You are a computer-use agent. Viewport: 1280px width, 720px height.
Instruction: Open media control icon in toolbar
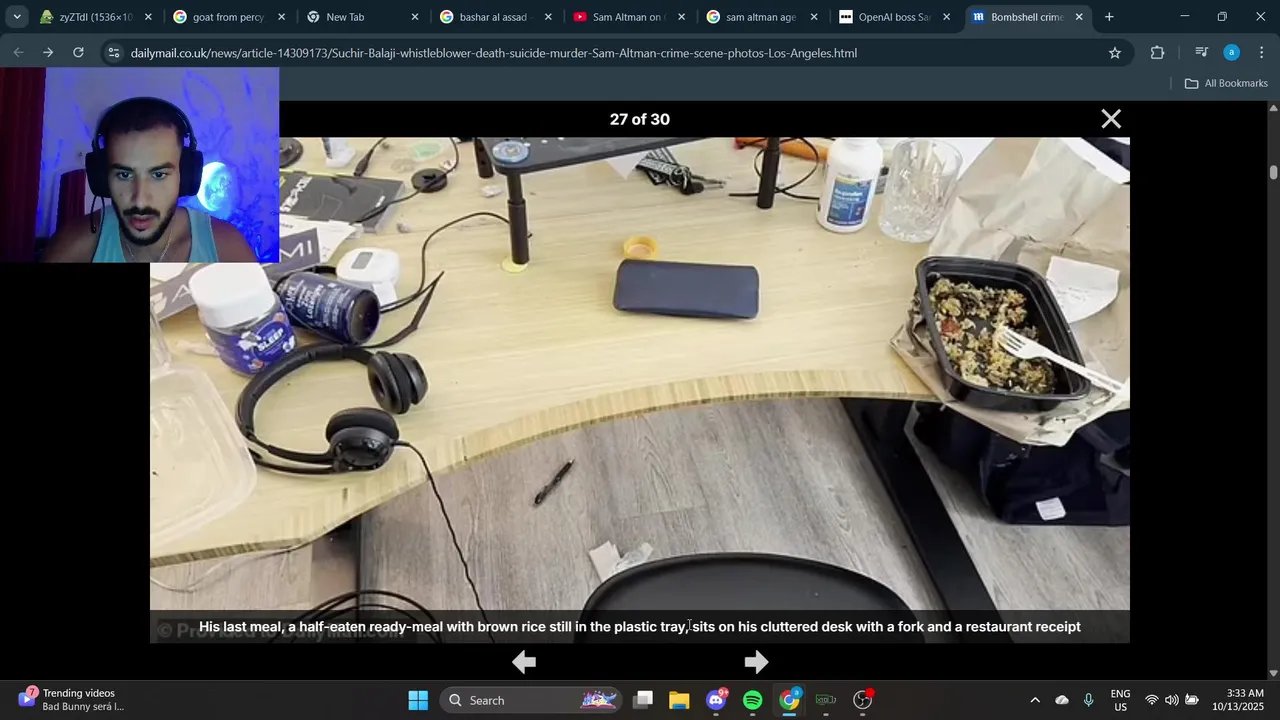click(1202, 53)
